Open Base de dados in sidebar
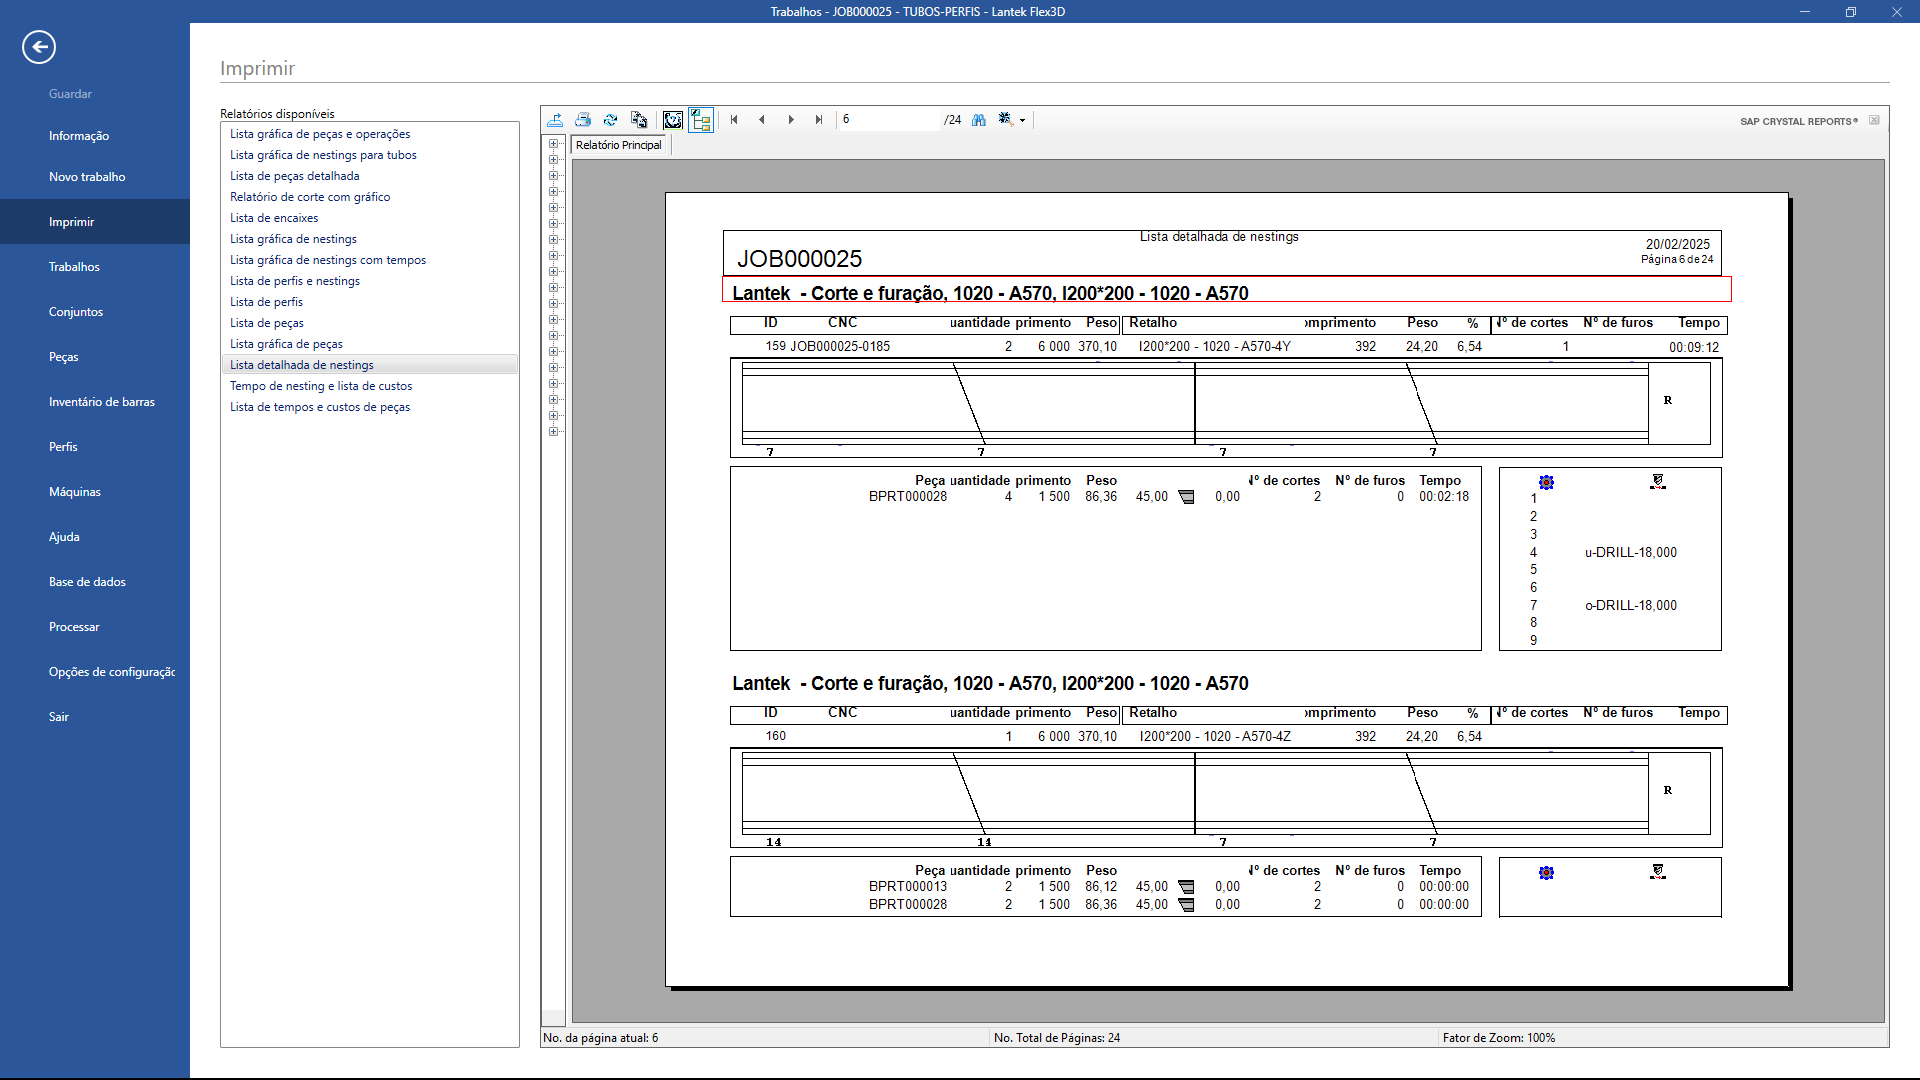 point(87,582)
